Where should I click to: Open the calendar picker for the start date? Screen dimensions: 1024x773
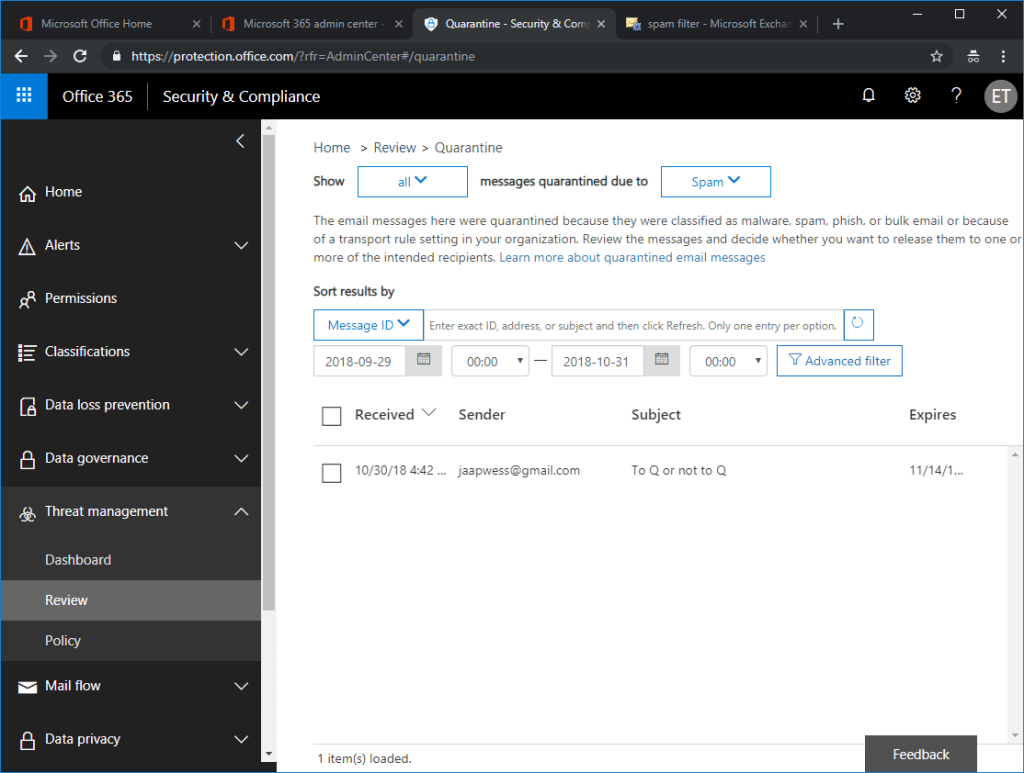click(423, 361)
